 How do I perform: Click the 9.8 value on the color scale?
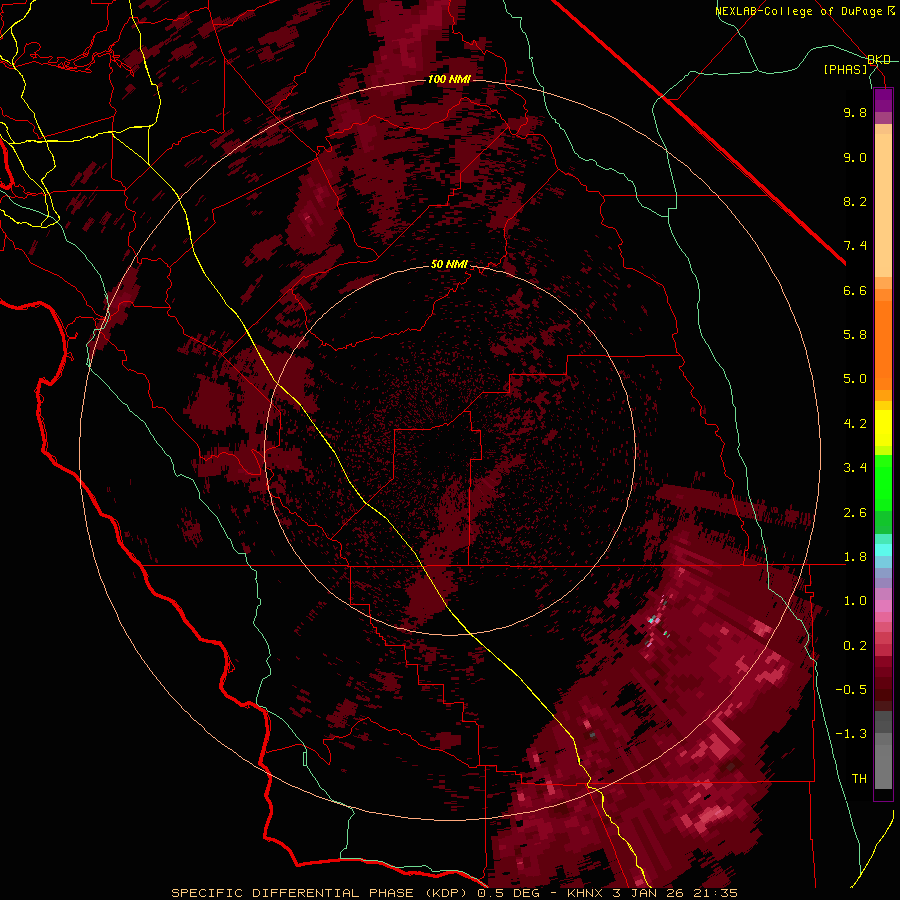coord(855,112)
